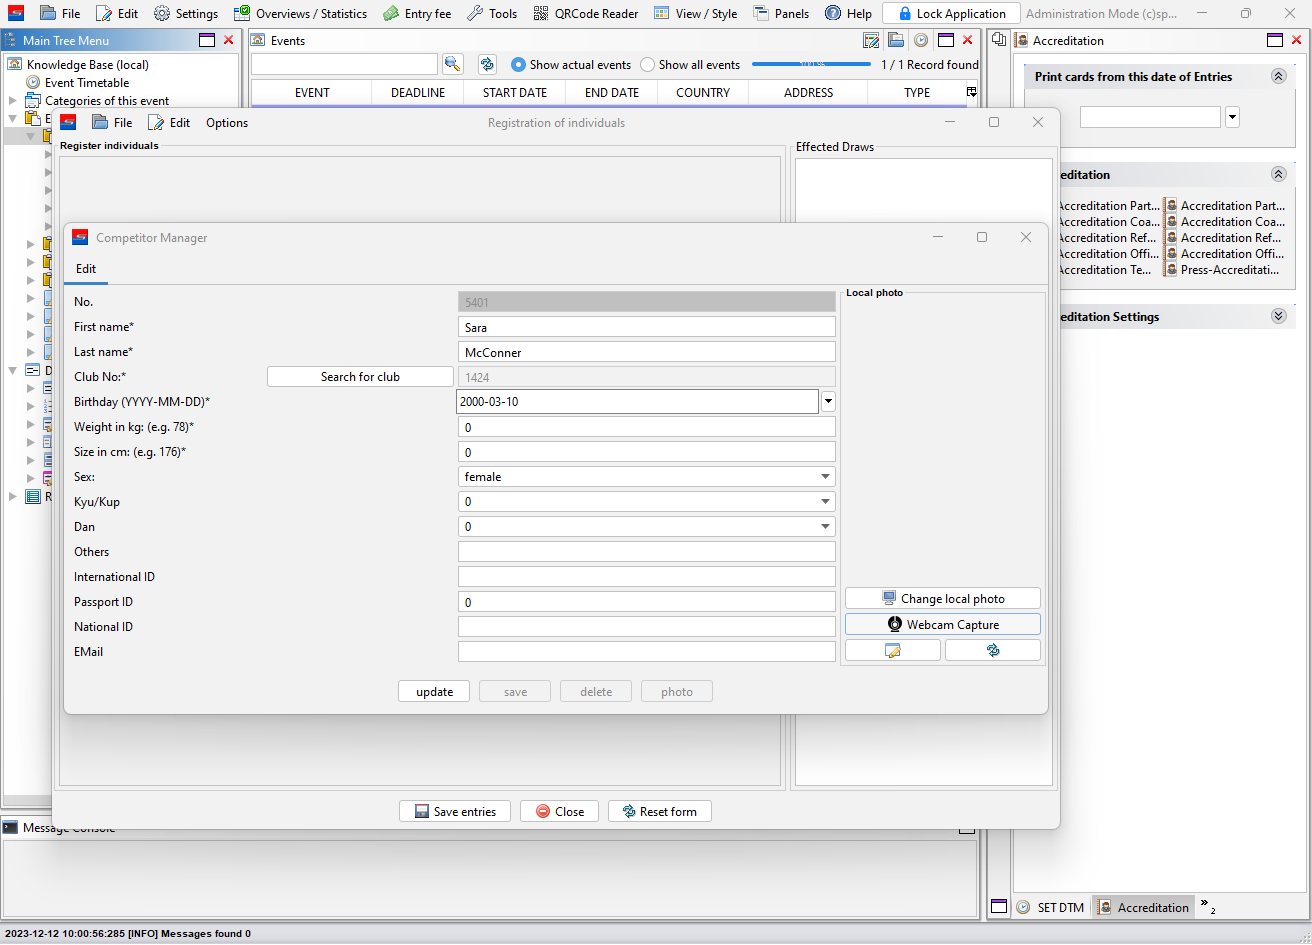Select the Show all events radio button

648,64
